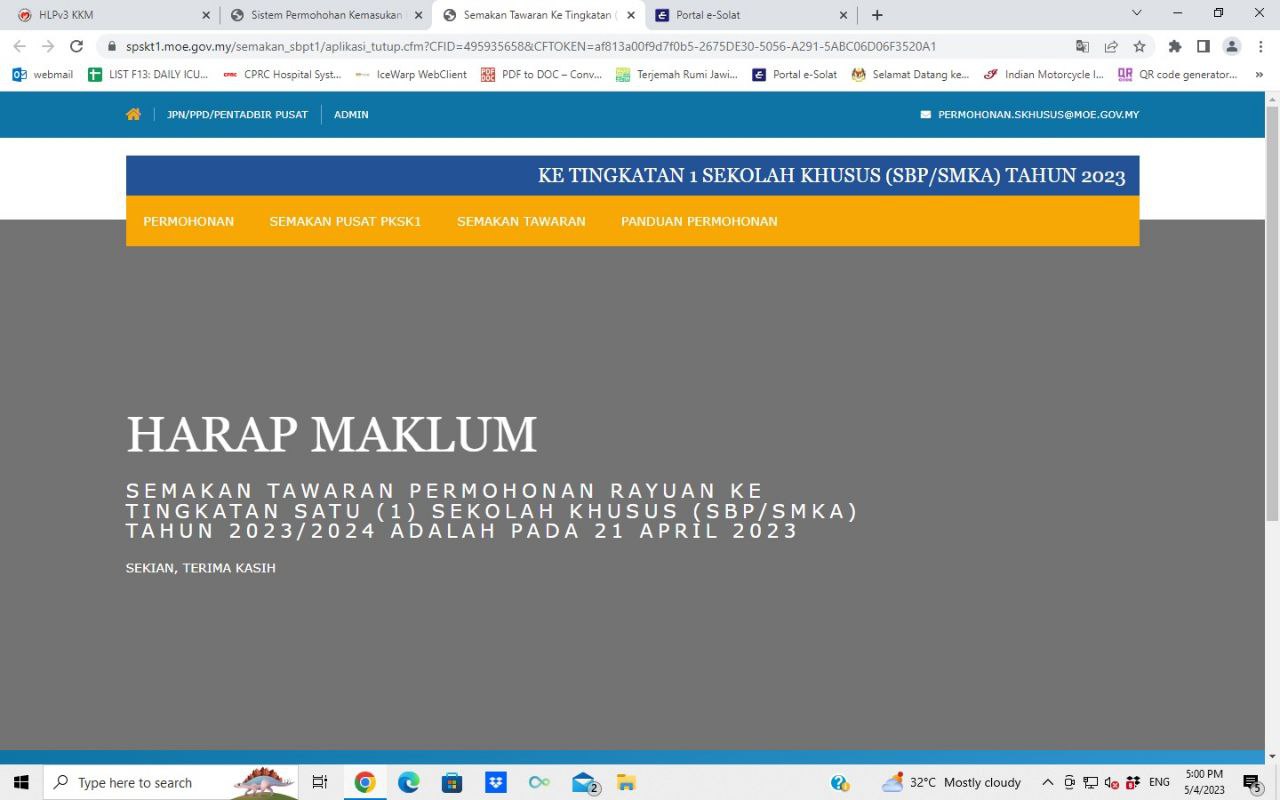Toggle the browser side panel icon
The height and width of the screenshot is (800, 1280).
click(x=1203, y=46)
